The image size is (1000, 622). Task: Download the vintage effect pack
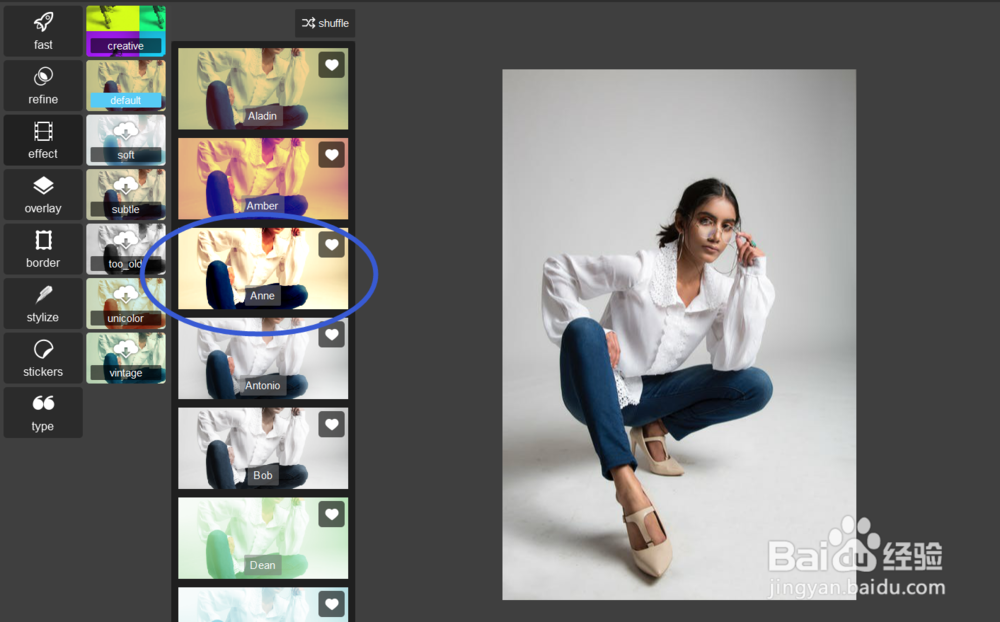(x=126, y=358)
